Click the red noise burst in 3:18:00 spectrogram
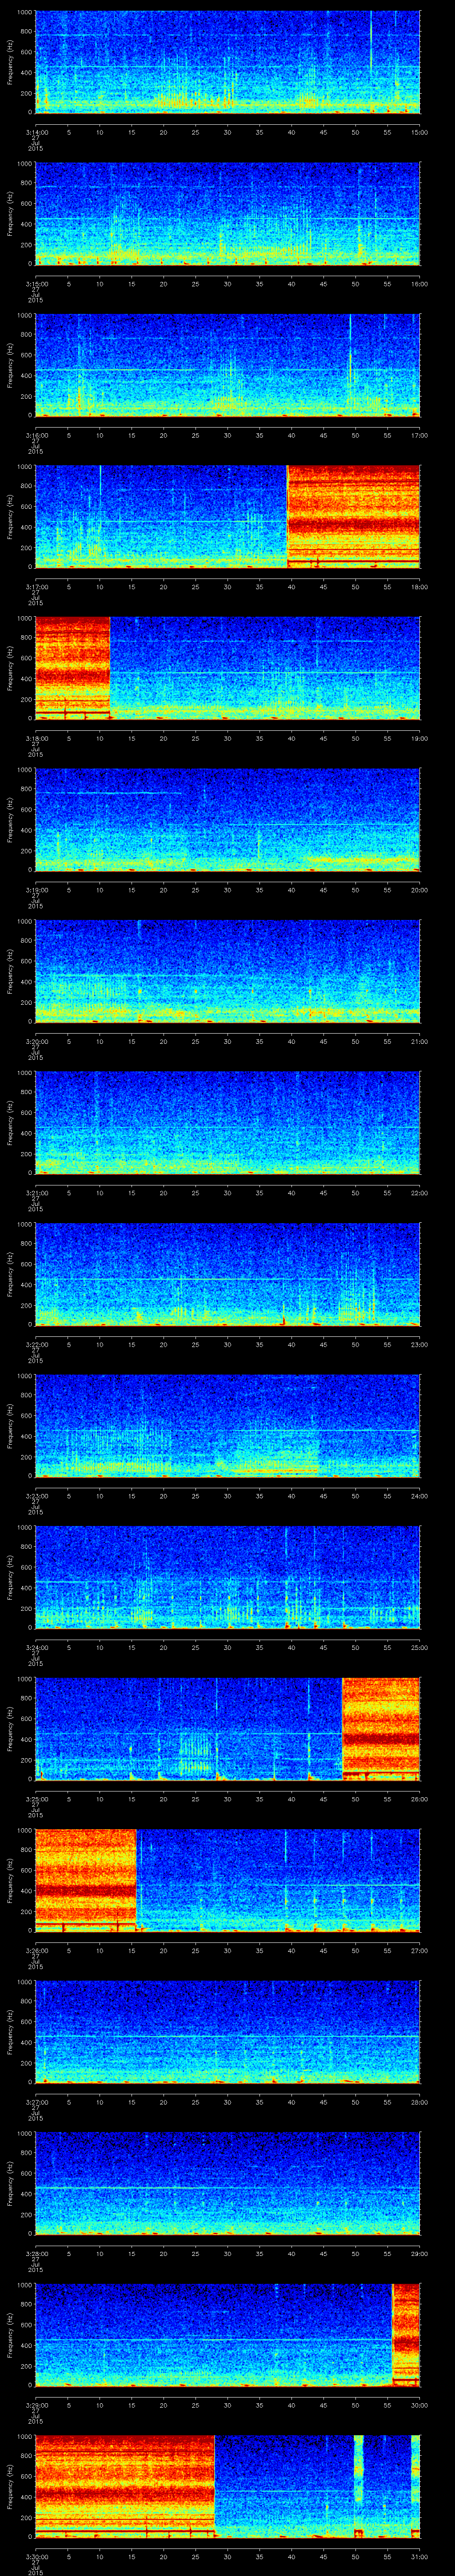 pos(72,668)
